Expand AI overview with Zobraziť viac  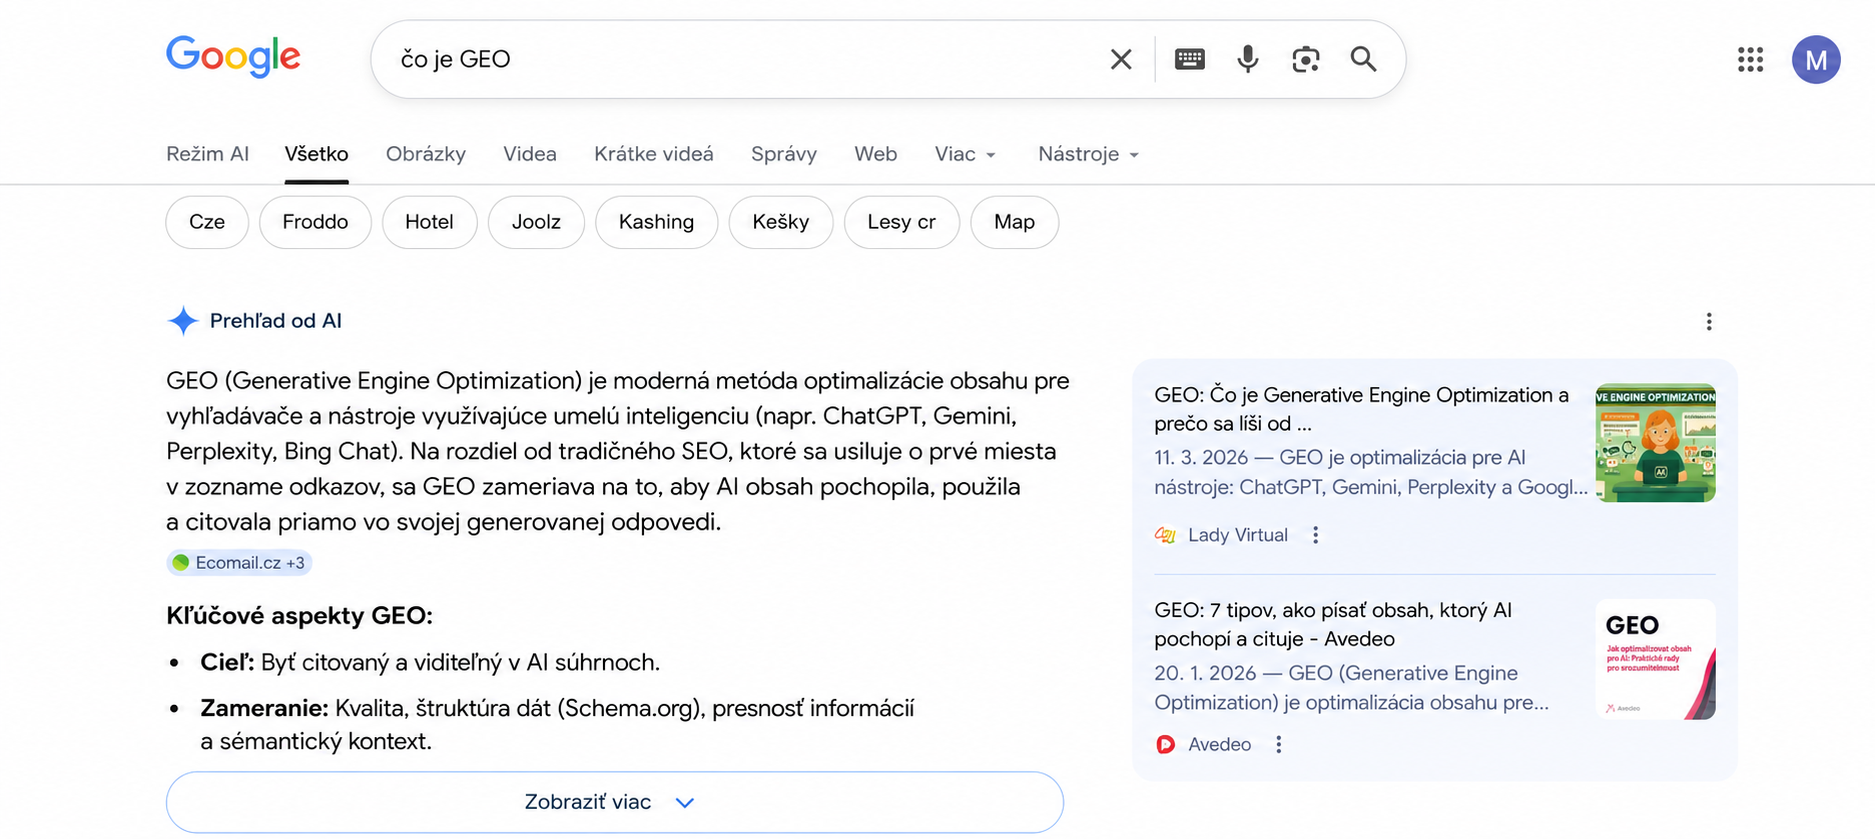[614, 802]
